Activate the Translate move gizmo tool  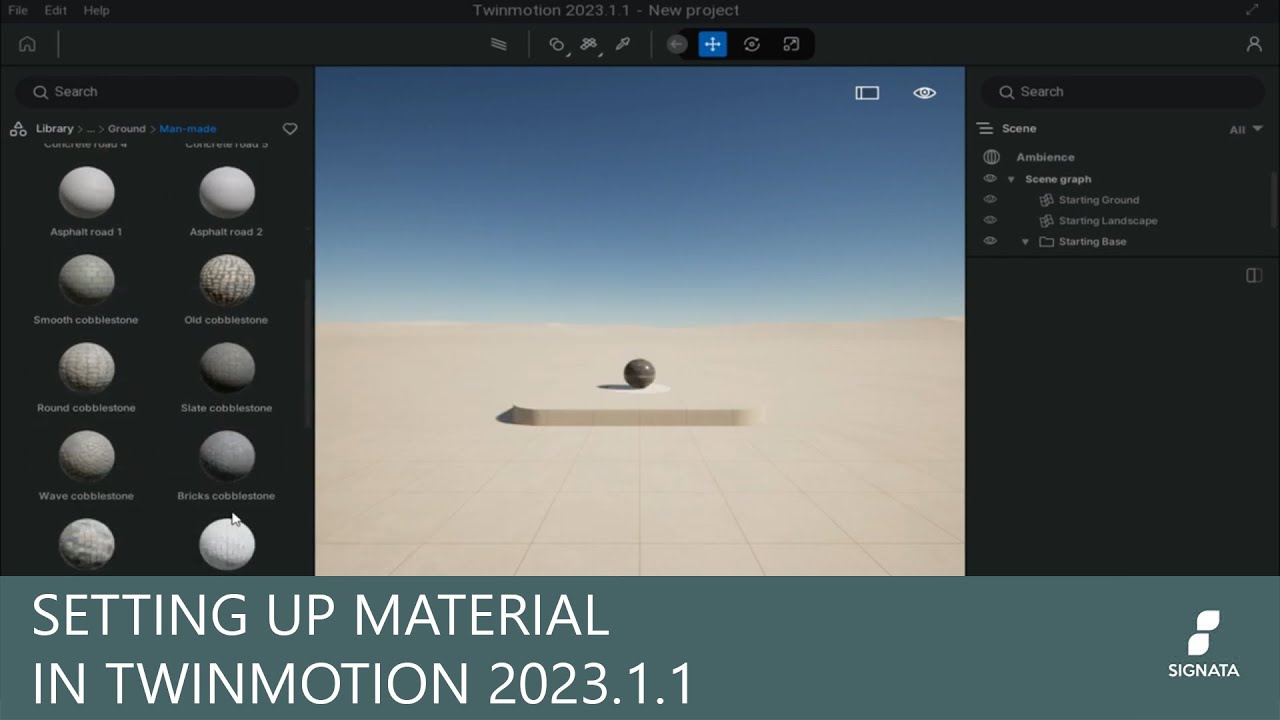pyautogui.click(x=712, y=44)
